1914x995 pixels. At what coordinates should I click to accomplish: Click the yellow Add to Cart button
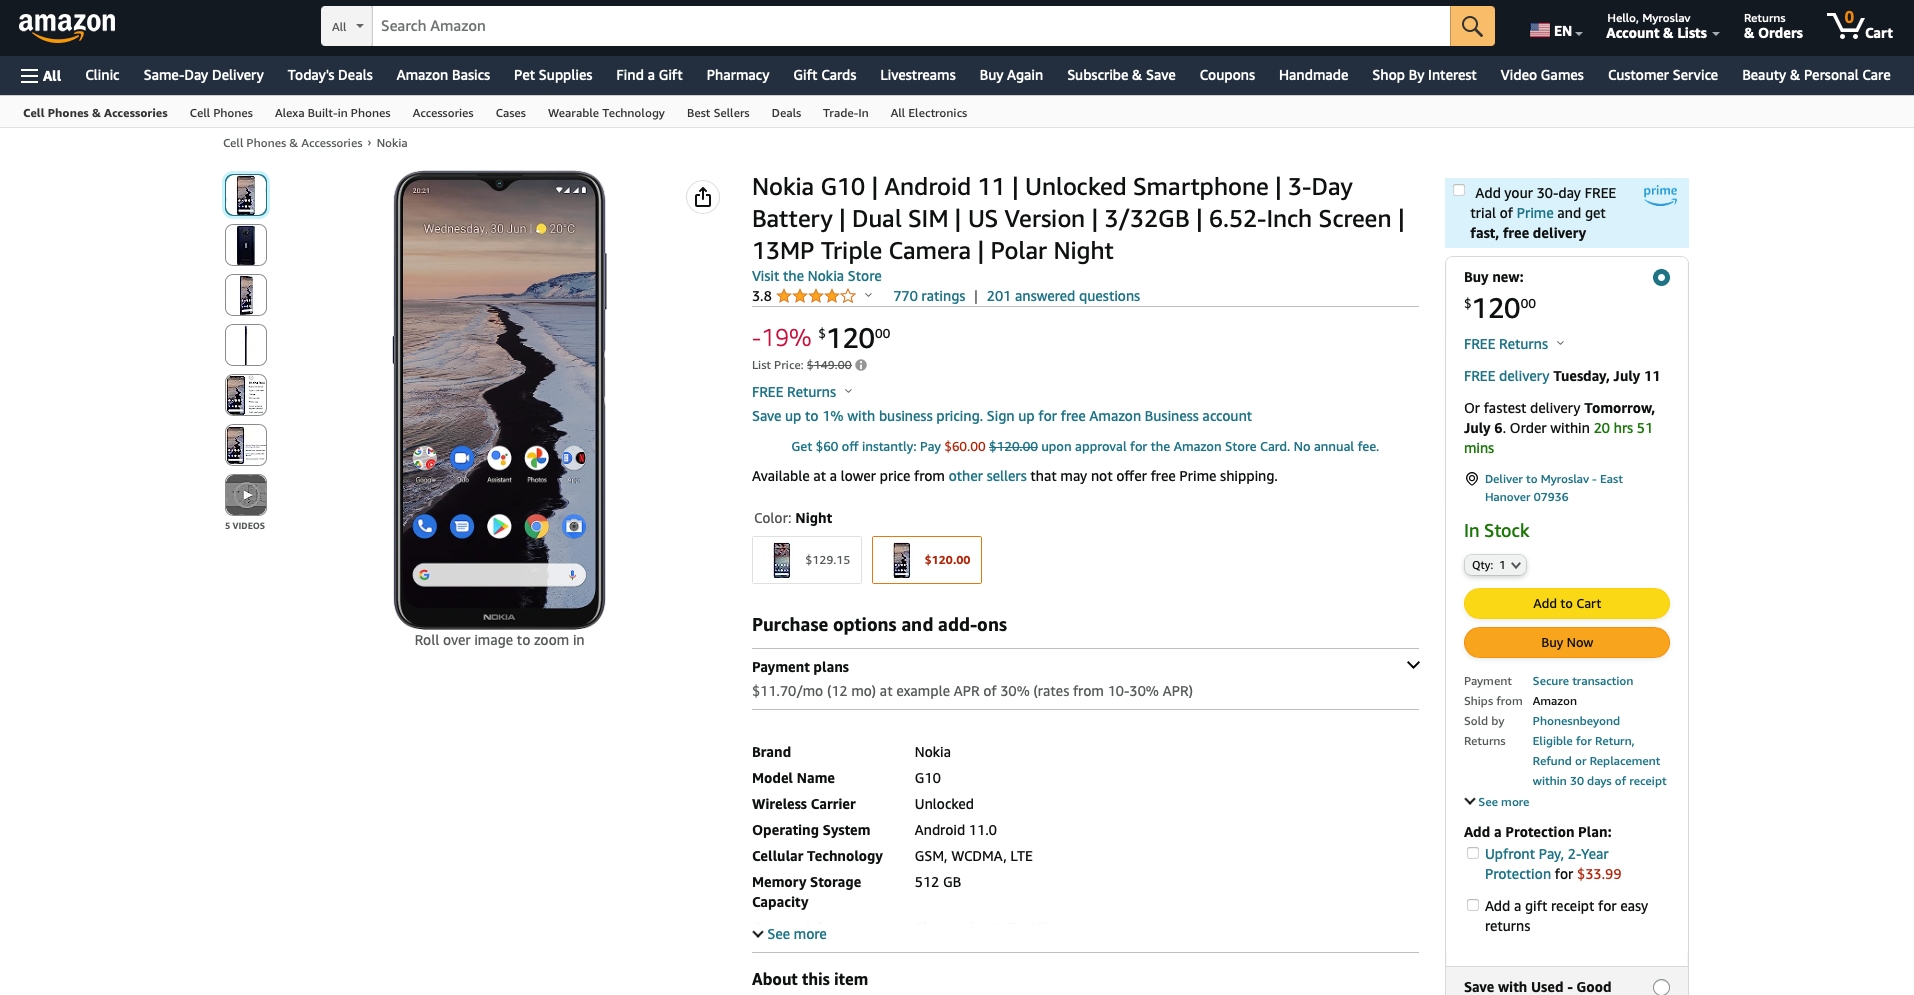[1566, 603]
